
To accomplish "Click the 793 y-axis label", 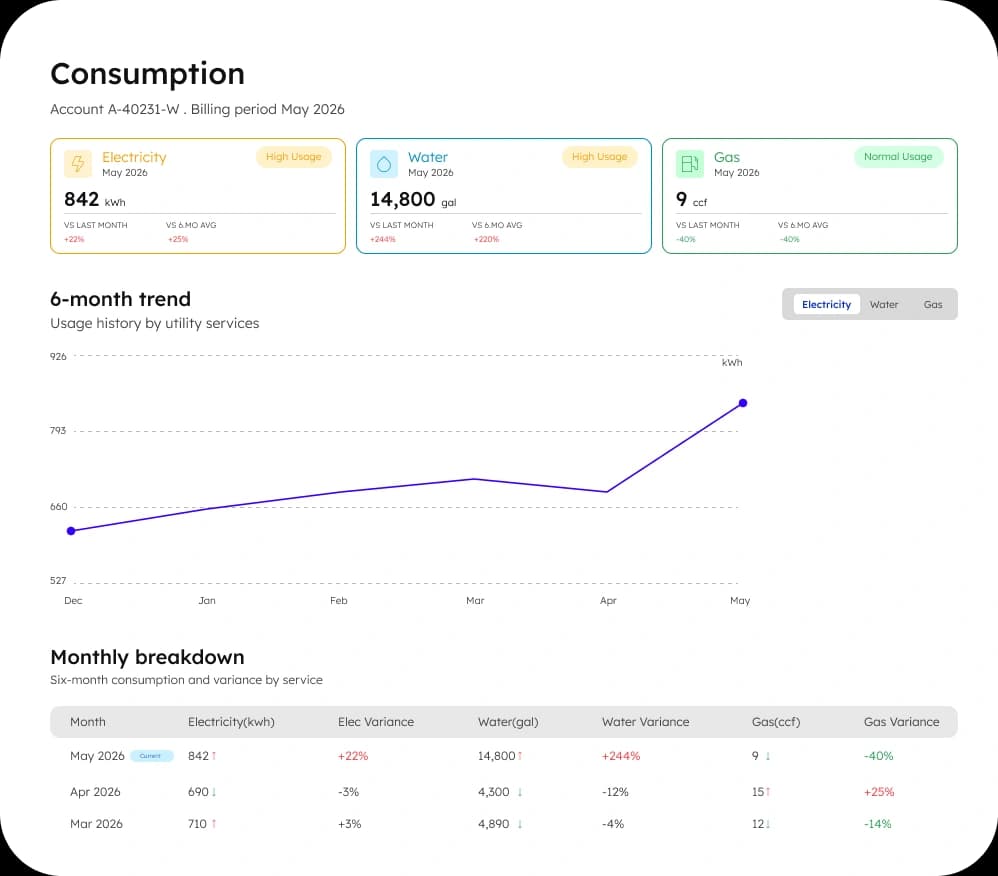I will click(58, 430).
